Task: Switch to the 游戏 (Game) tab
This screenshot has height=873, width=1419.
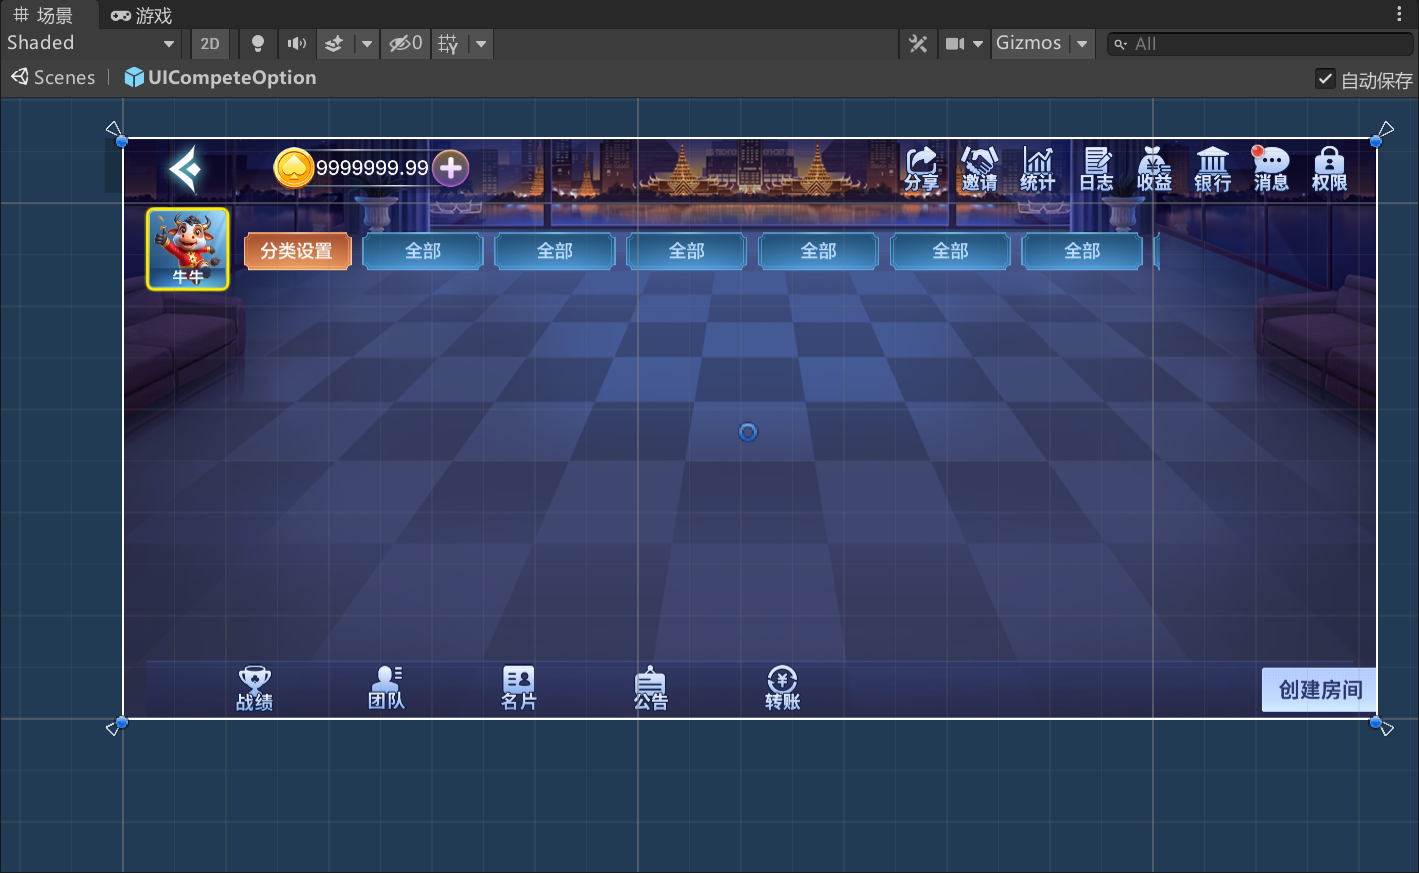Action: pos(142,15)
